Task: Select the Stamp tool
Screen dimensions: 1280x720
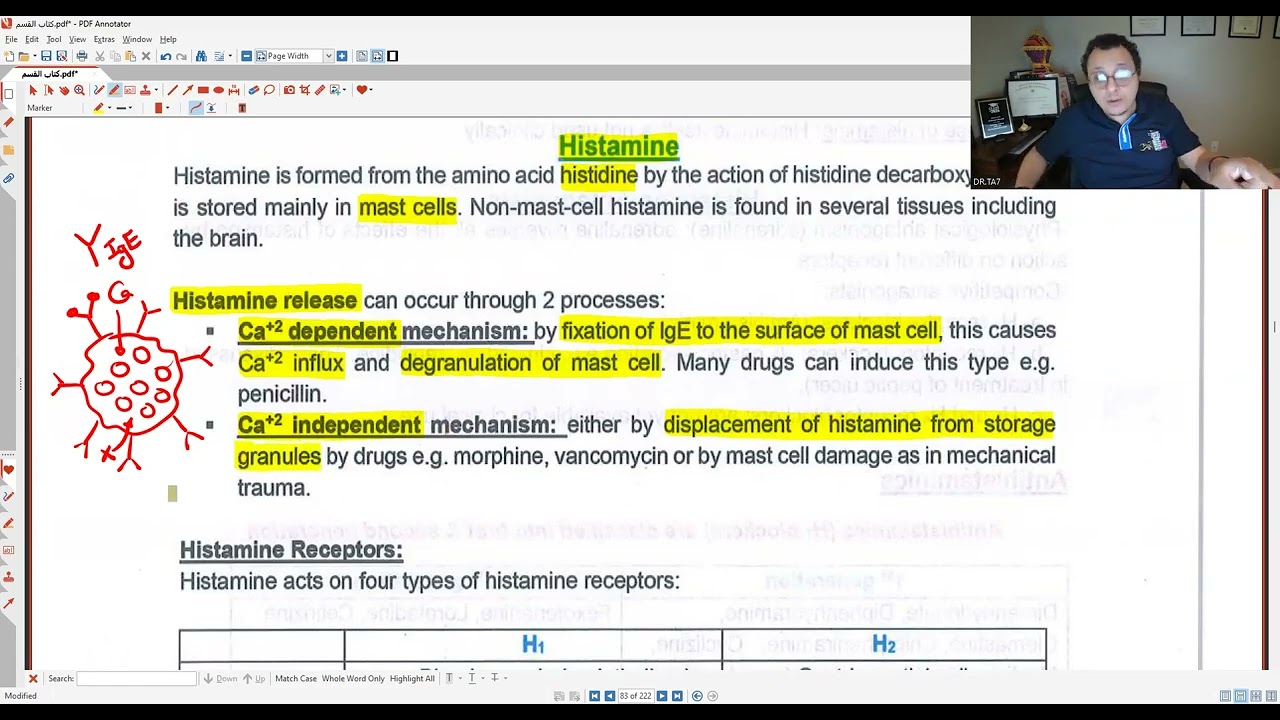Action: click(x=145, y=90)
